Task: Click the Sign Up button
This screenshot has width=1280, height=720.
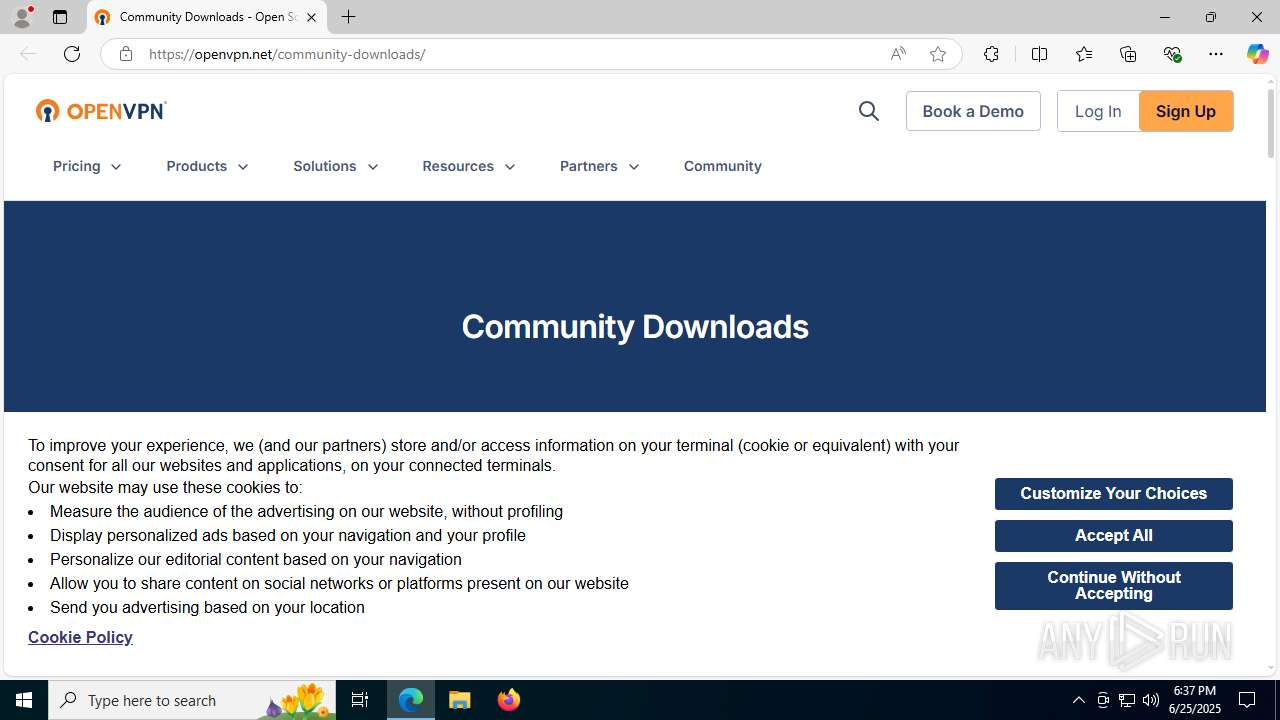Action: (x=1186, y=111)
